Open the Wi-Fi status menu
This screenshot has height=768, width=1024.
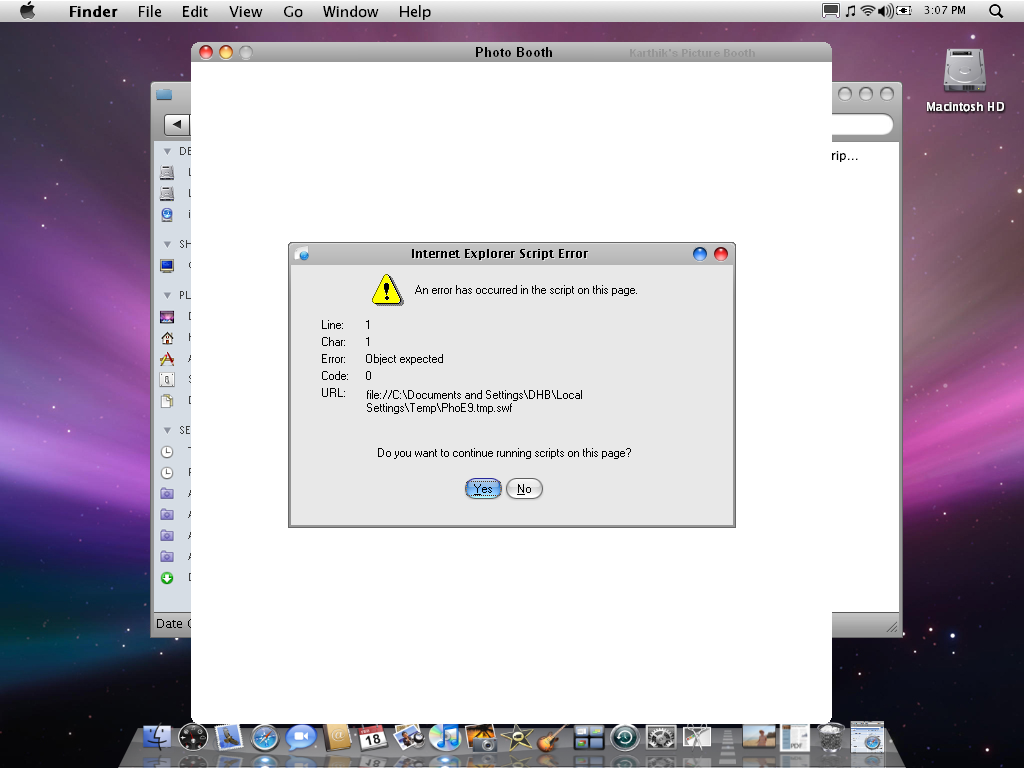pos(867,10)
